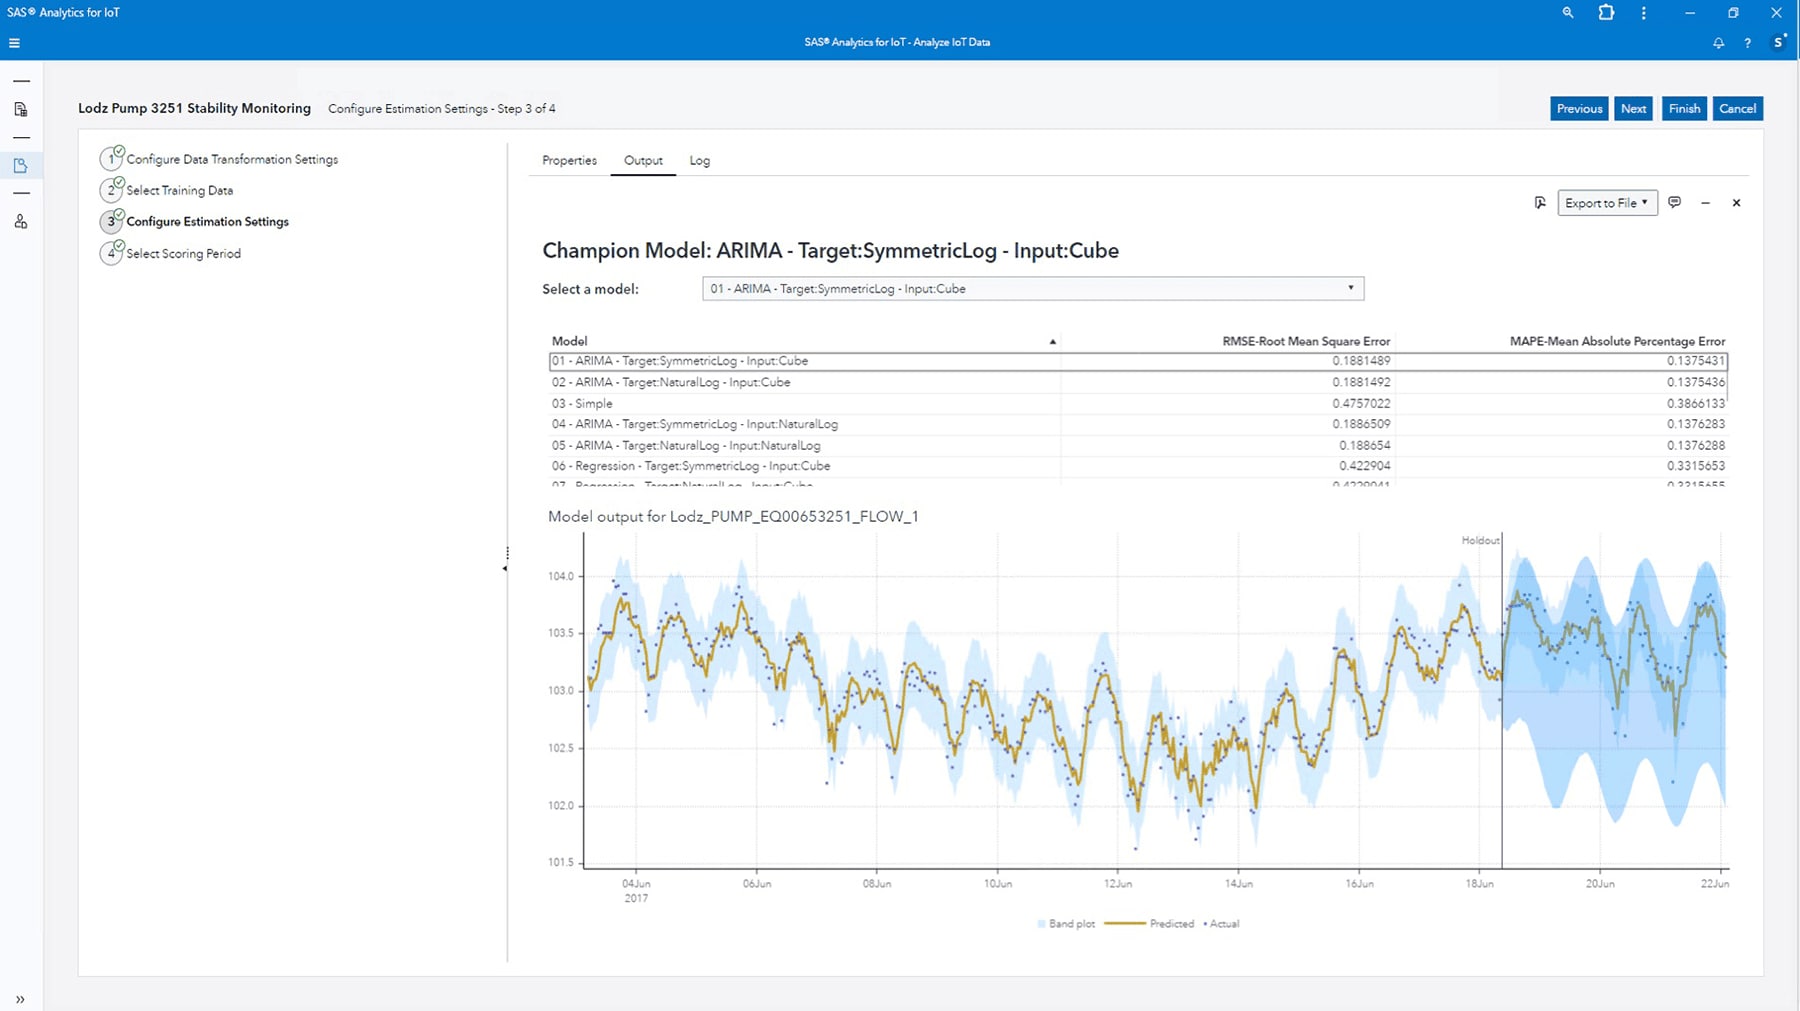Open the navigation hamburger menu
This screenshot has width=1800, height=1011.
point(13,42)
